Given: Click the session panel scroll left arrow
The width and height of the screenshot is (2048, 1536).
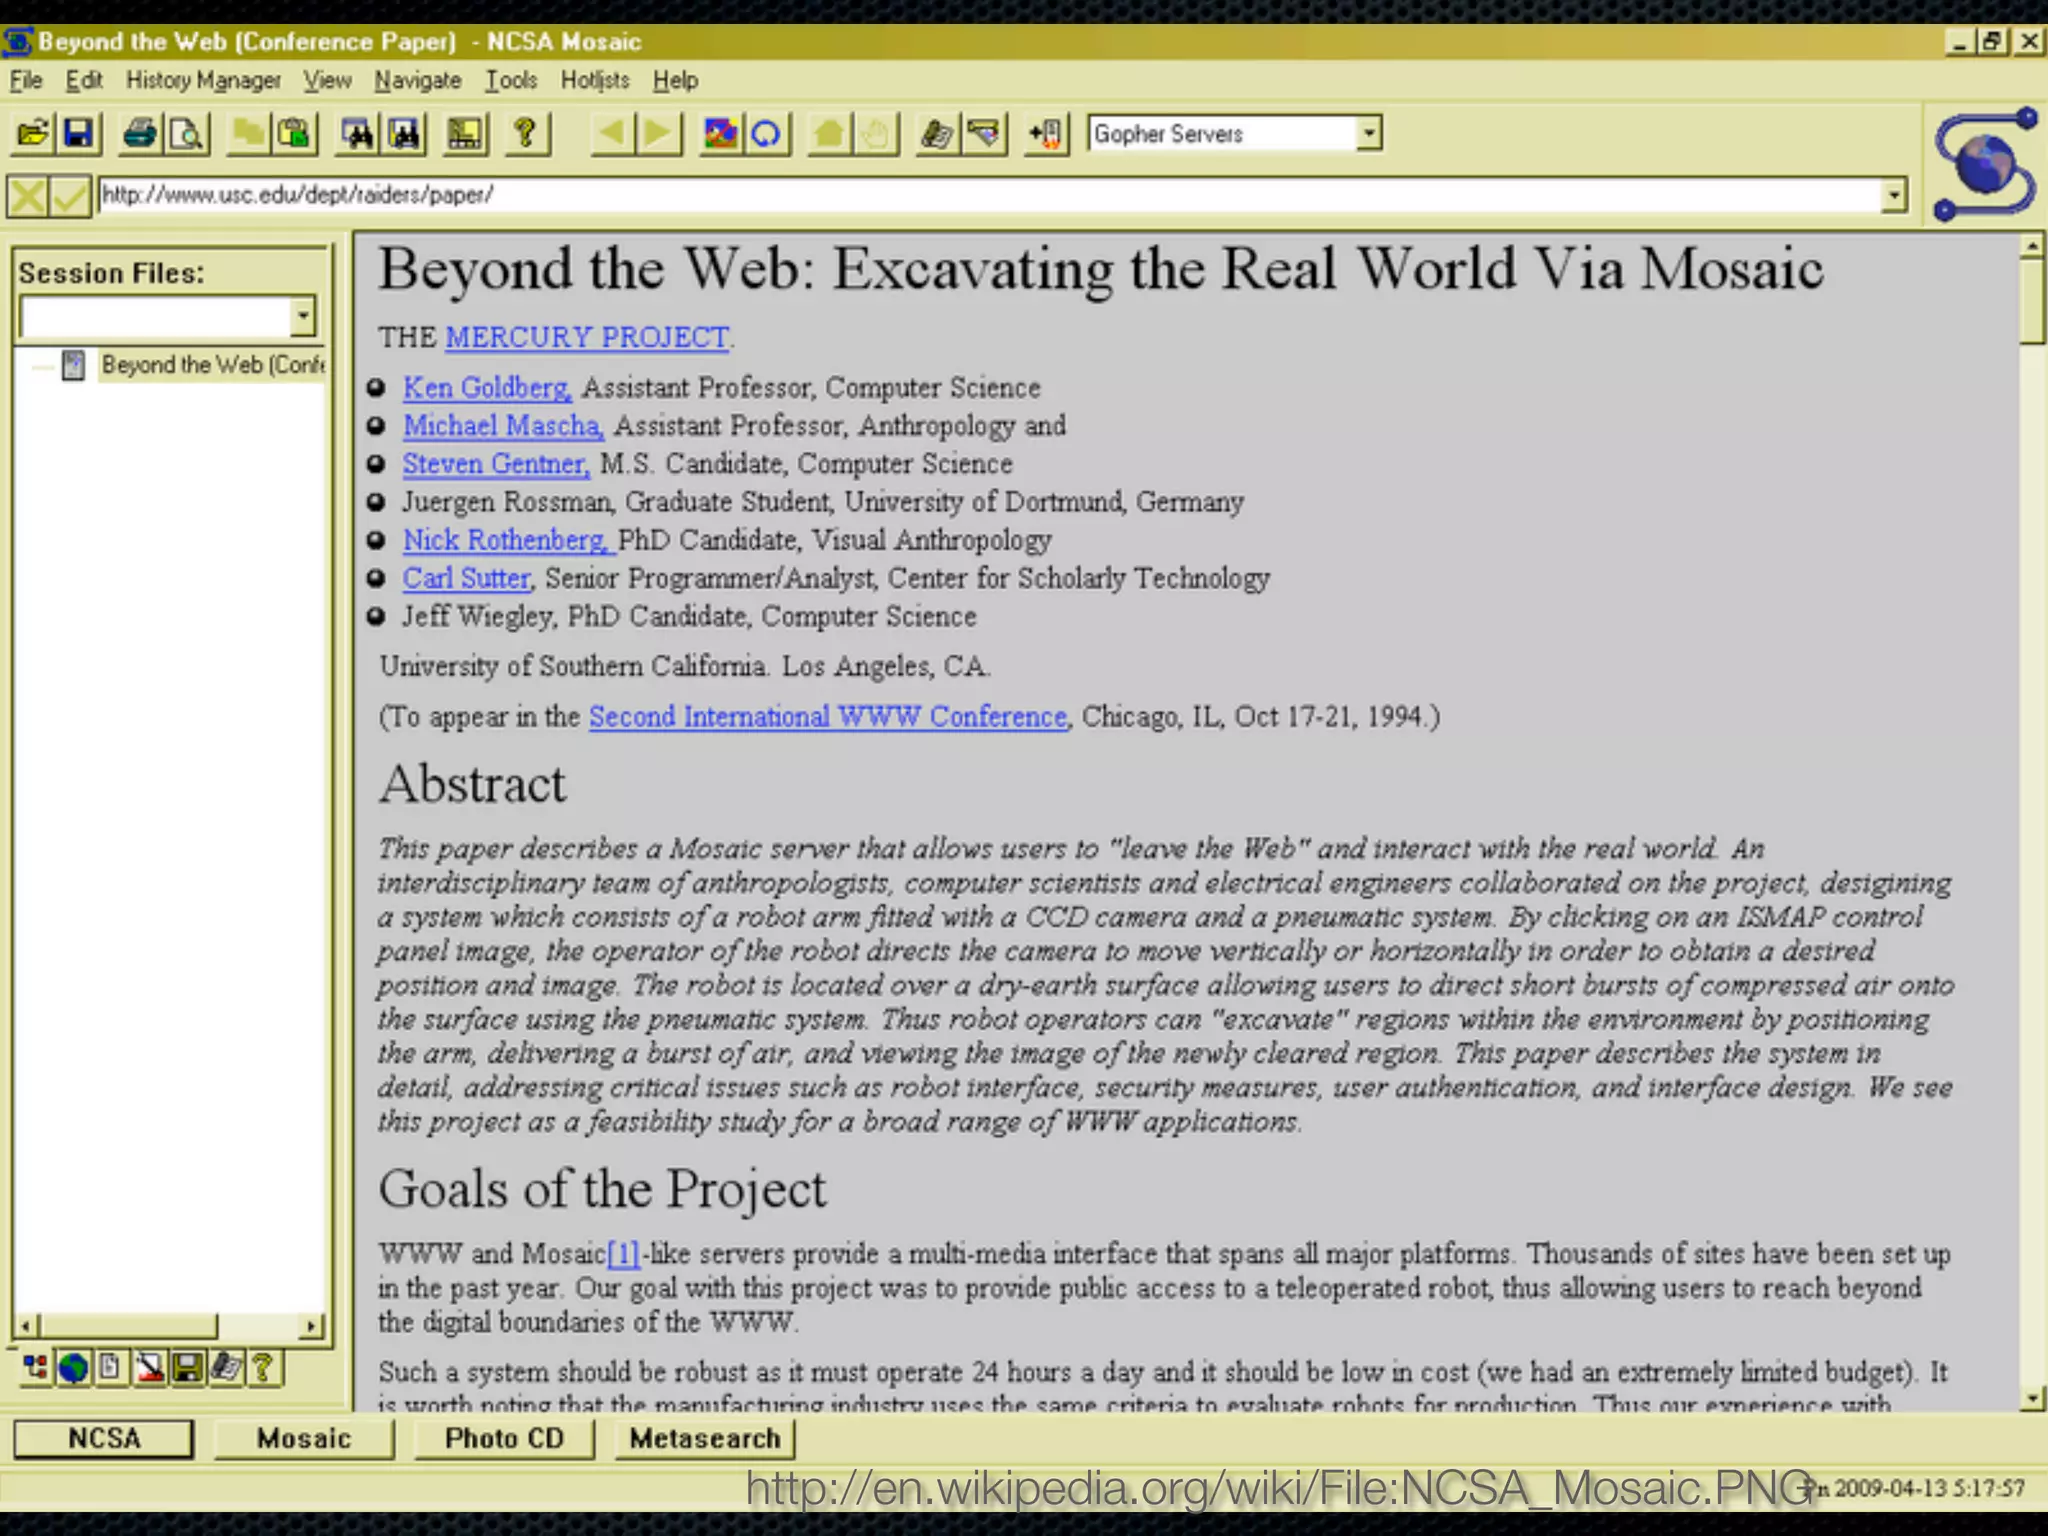Looking at the screenshot, I should click(27, 1326).
